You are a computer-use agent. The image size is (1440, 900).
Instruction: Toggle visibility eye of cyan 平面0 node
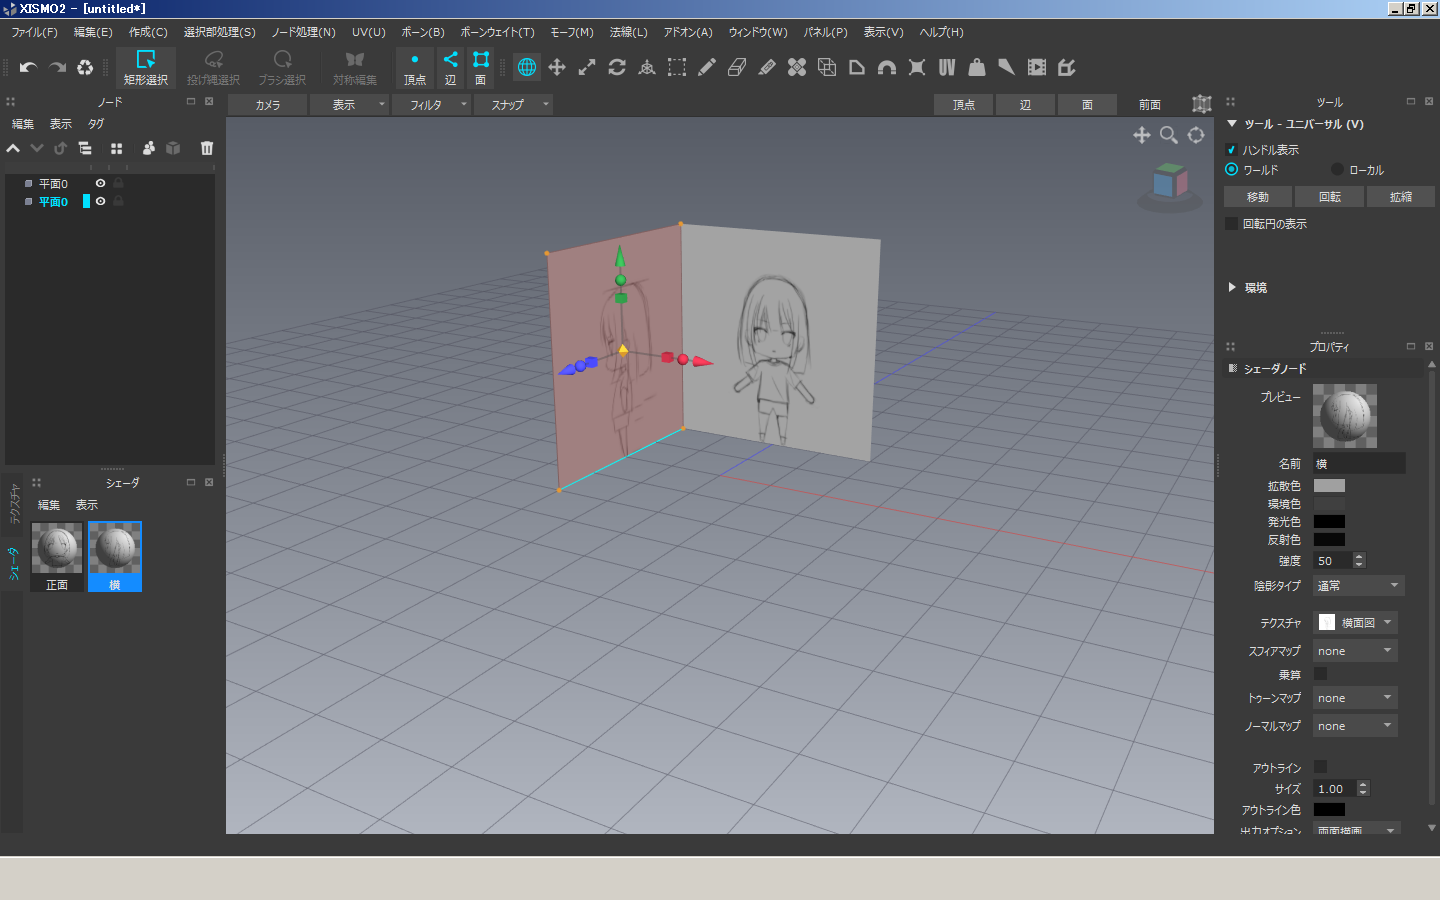coord(100,201)
